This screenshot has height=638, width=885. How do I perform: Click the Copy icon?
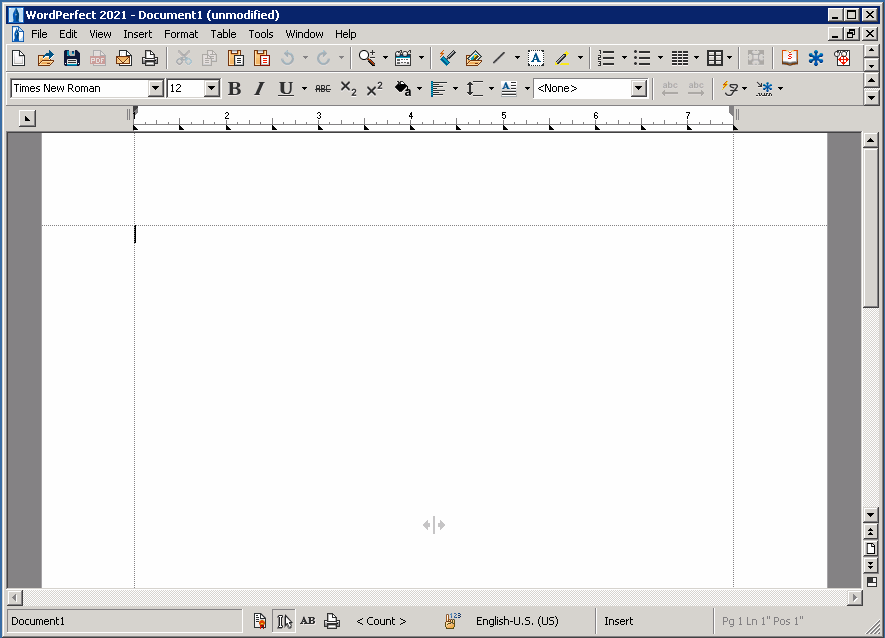pos(209,58)
